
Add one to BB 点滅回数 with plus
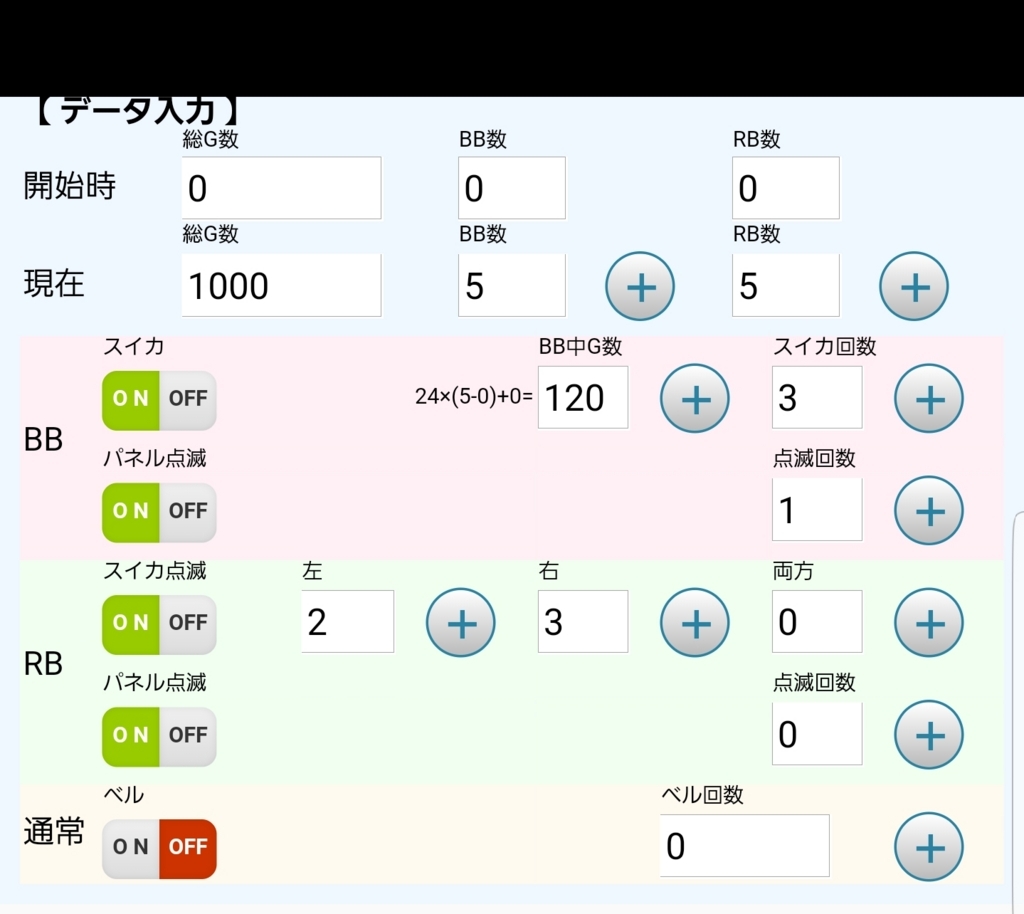929,511
